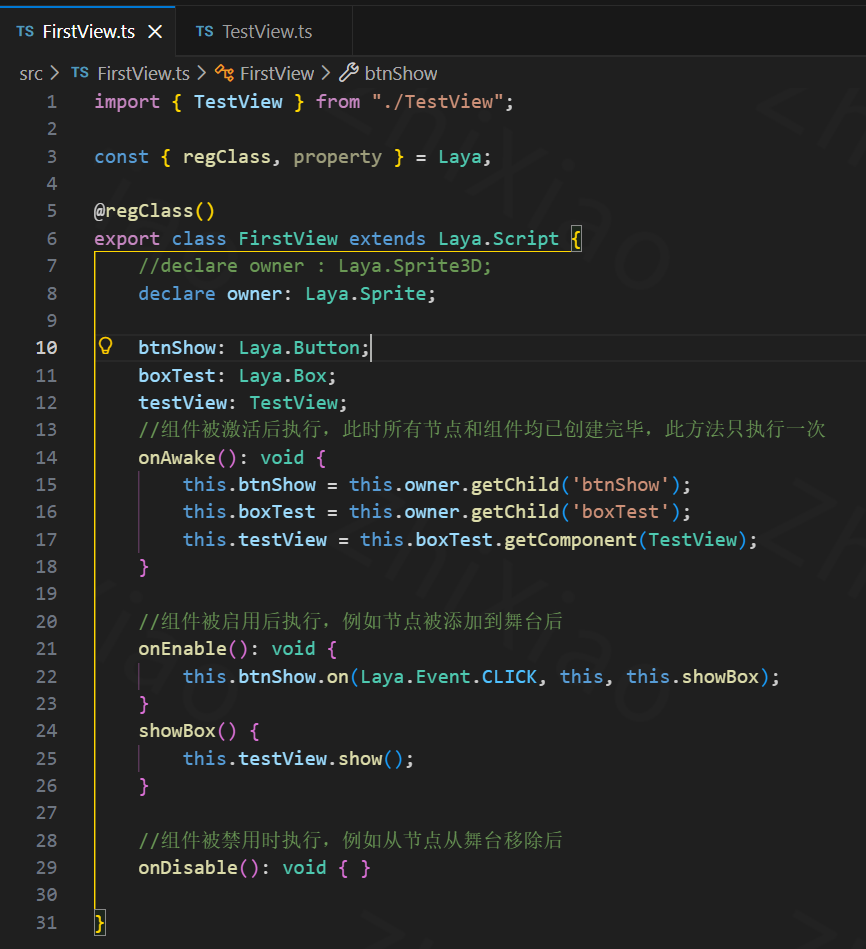Place cursor on the @regClass() decorator
This screenshot has height=949, width=866.
(x=154, y=211)
